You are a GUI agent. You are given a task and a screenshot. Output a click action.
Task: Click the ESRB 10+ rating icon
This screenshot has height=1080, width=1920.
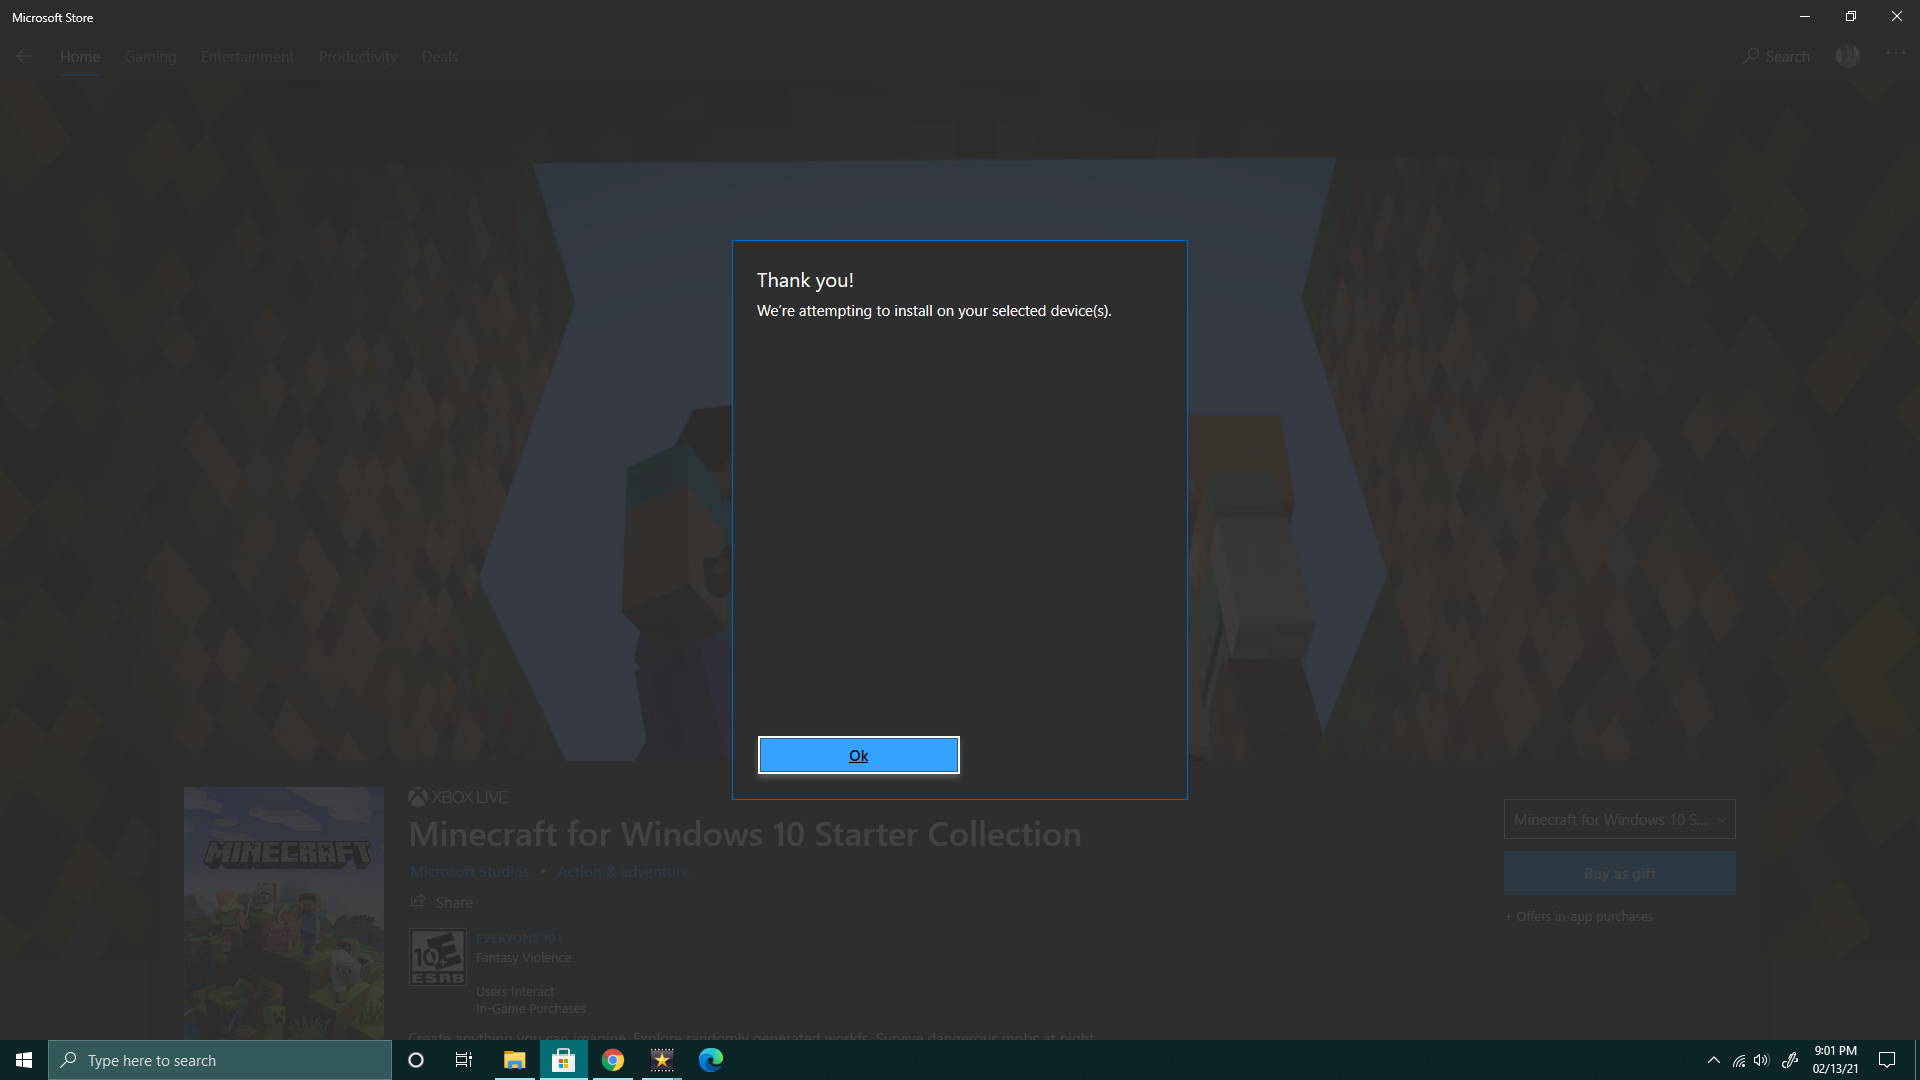tap(438, 957)
